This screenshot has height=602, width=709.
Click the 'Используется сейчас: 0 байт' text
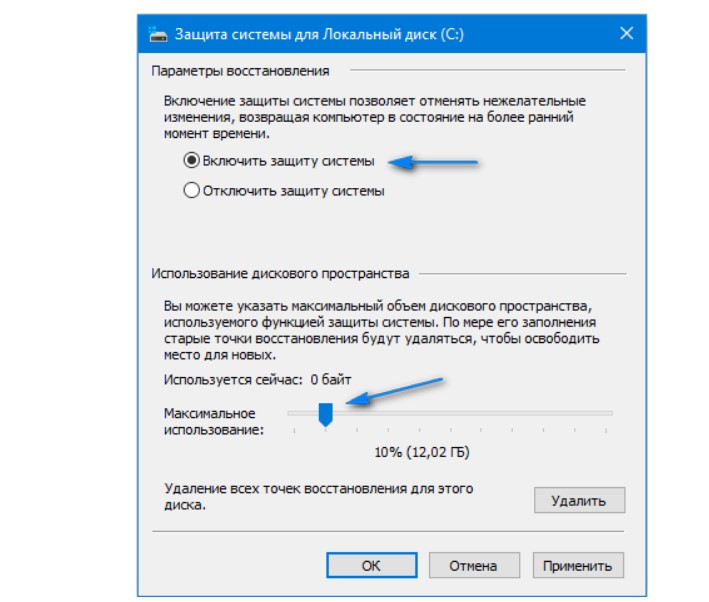tap(257, 379)
